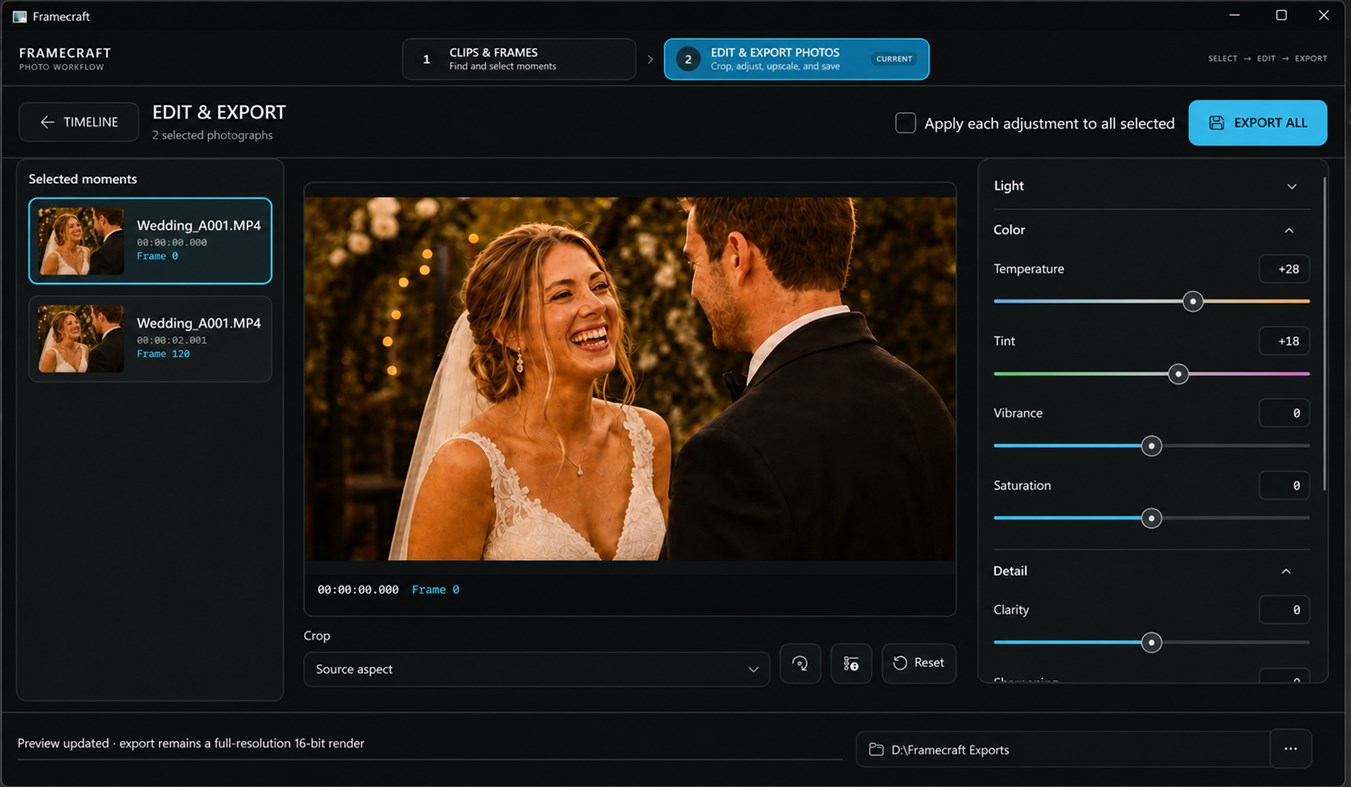
Task: Open the Source aspect crop dropdown
Action: (x=536, y=669)
